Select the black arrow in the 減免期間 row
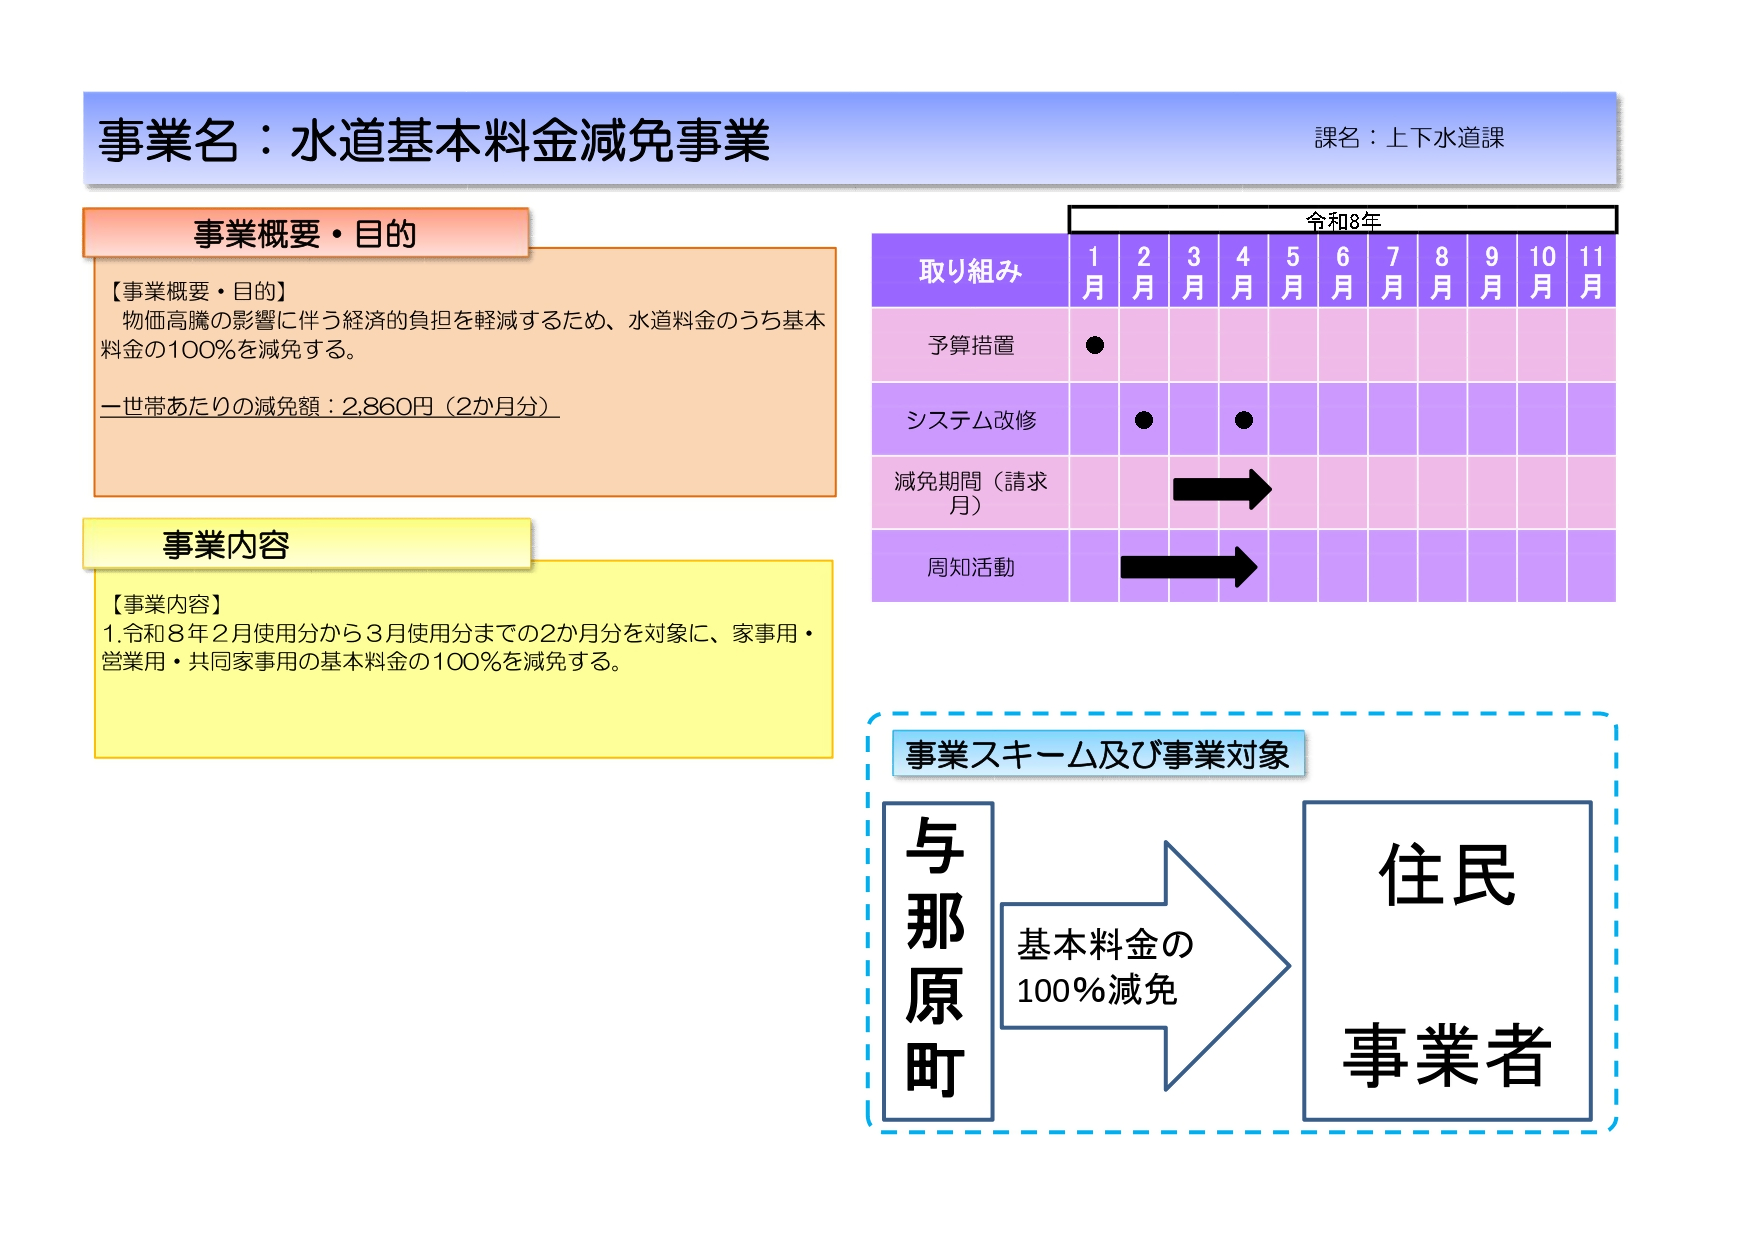 [1221, 490]
